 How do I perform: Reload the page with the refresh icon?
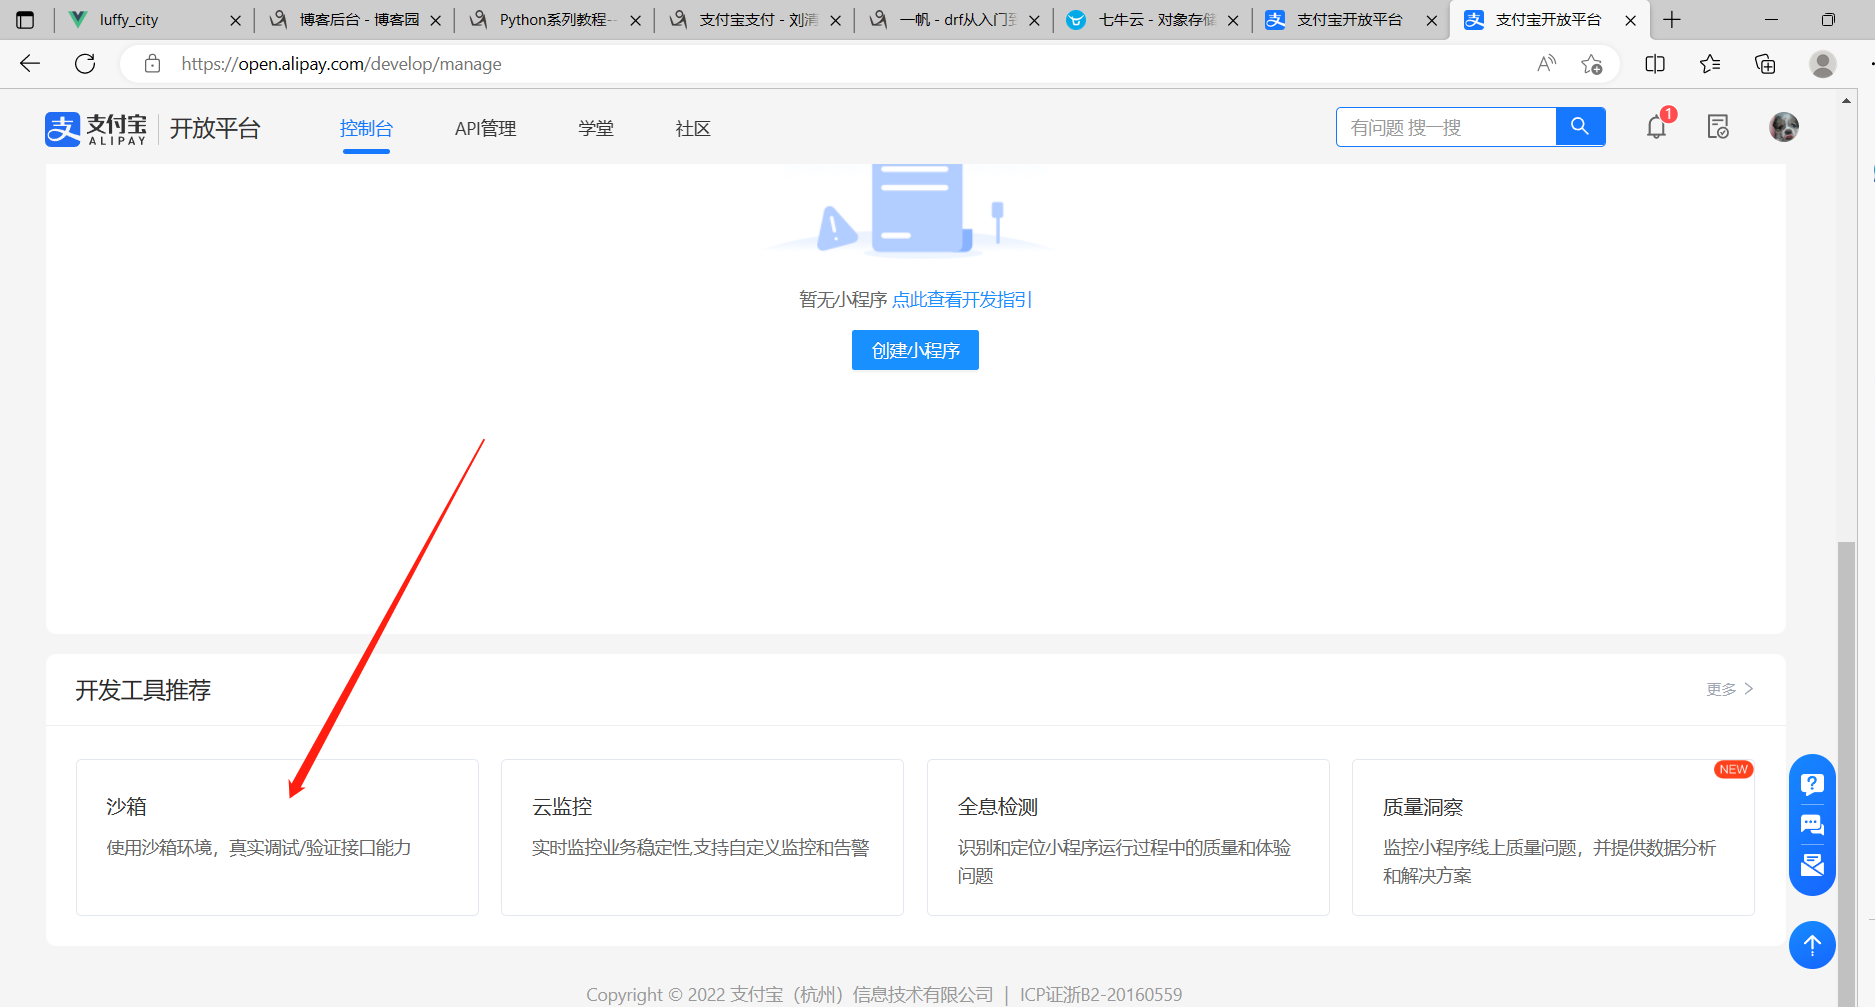click(85, 64)
